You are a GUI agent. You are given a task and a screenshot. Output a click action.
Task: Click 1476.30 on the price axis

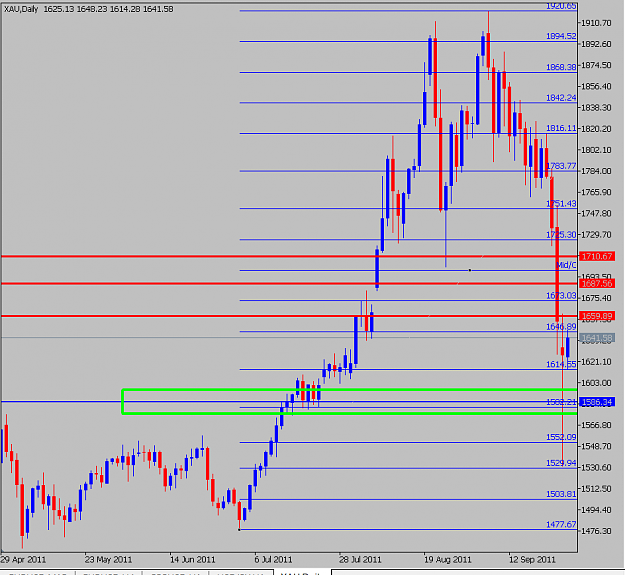tap(596, 531)
